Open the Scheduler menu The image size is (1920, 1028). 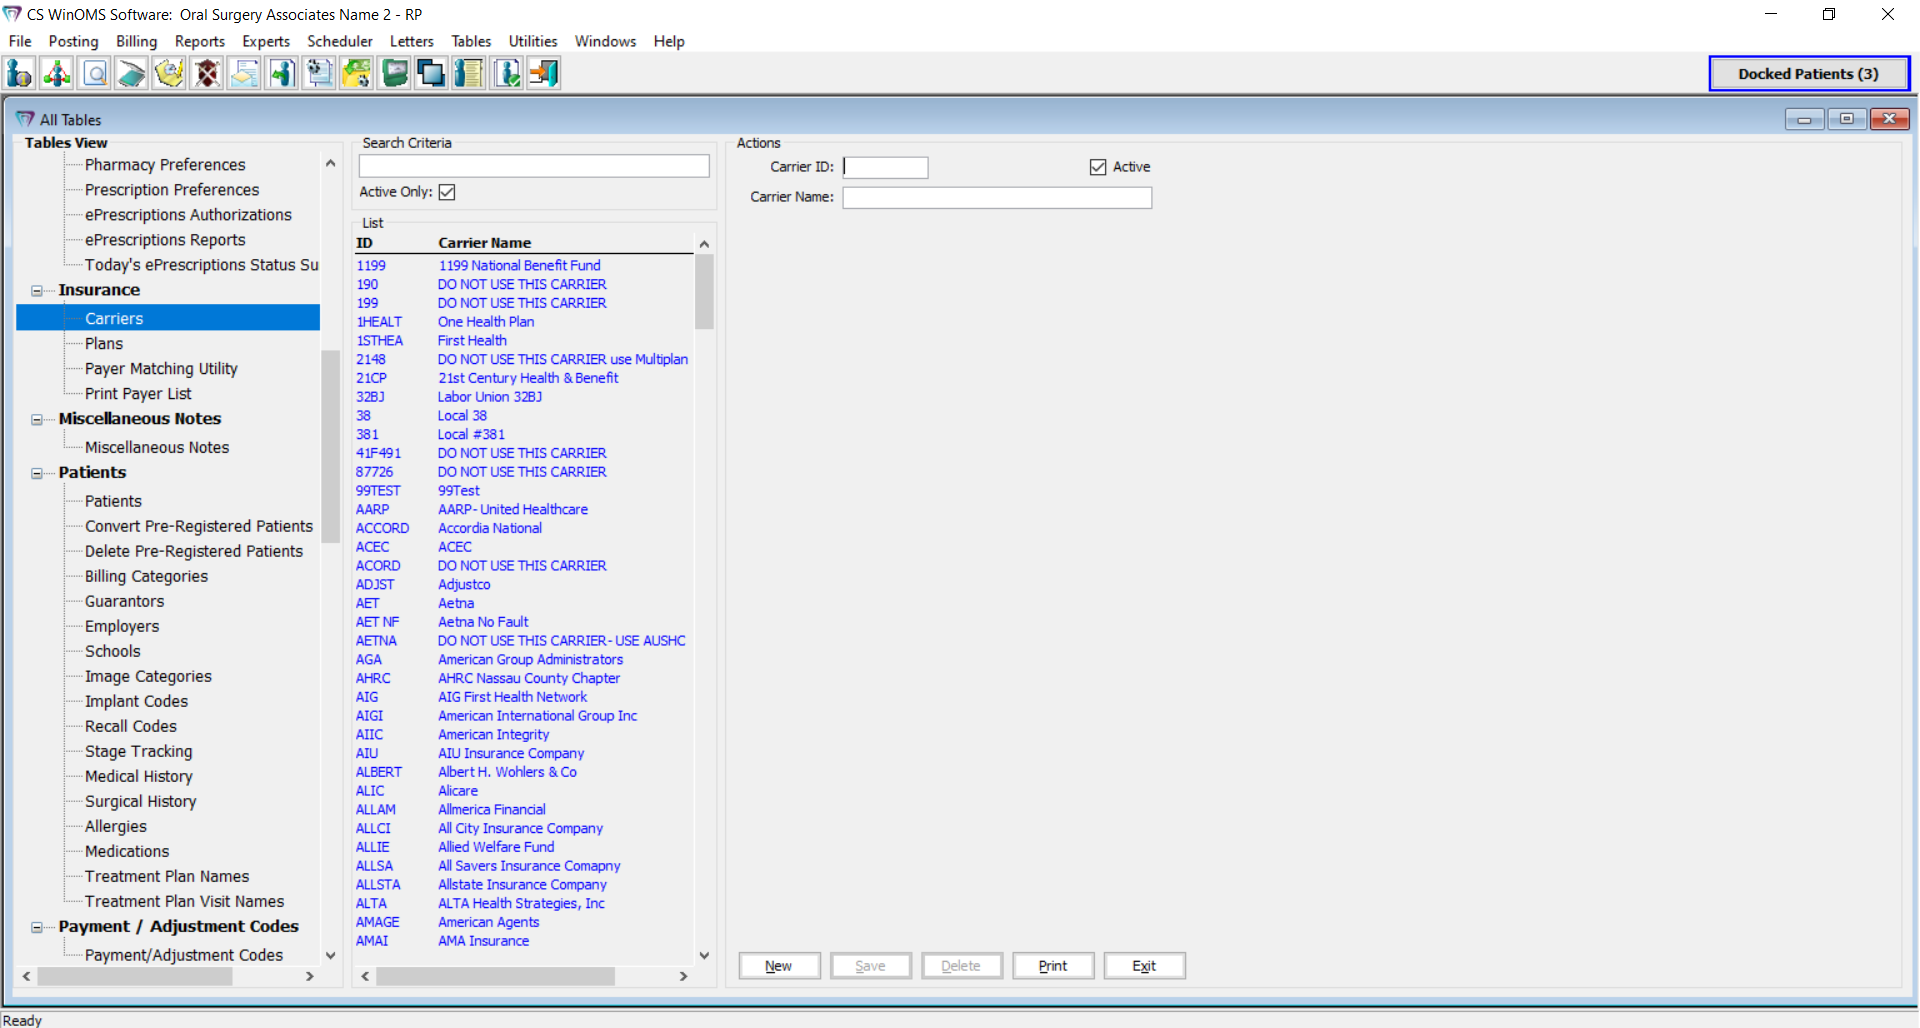point(340,41)
